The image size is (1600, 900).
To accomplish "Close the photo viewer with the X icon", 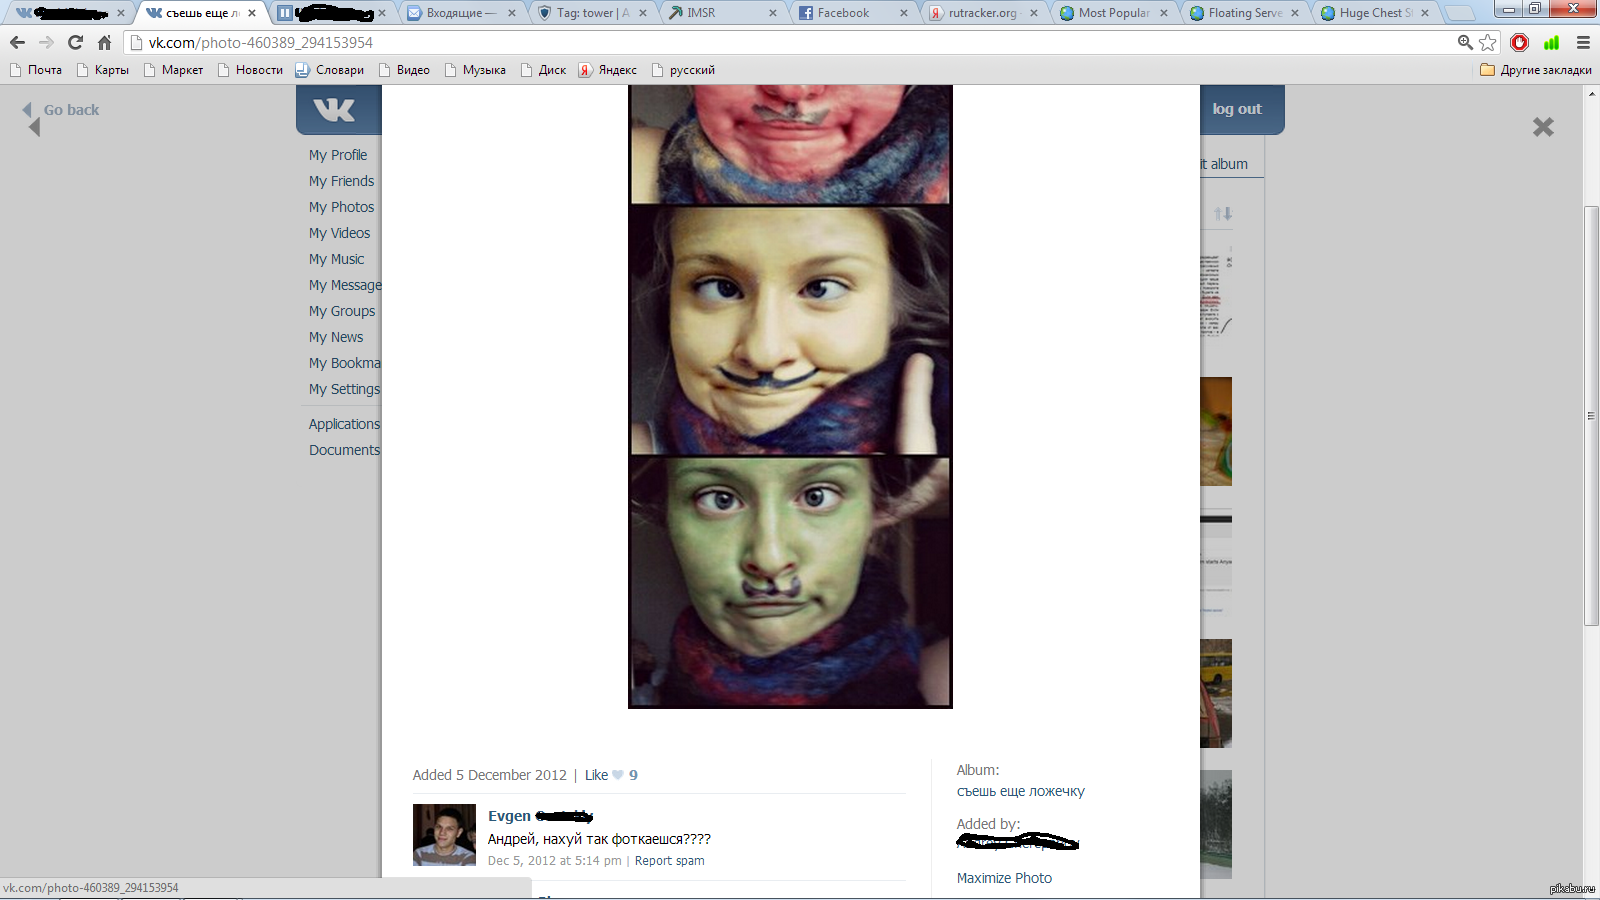I will (1543, 127).
